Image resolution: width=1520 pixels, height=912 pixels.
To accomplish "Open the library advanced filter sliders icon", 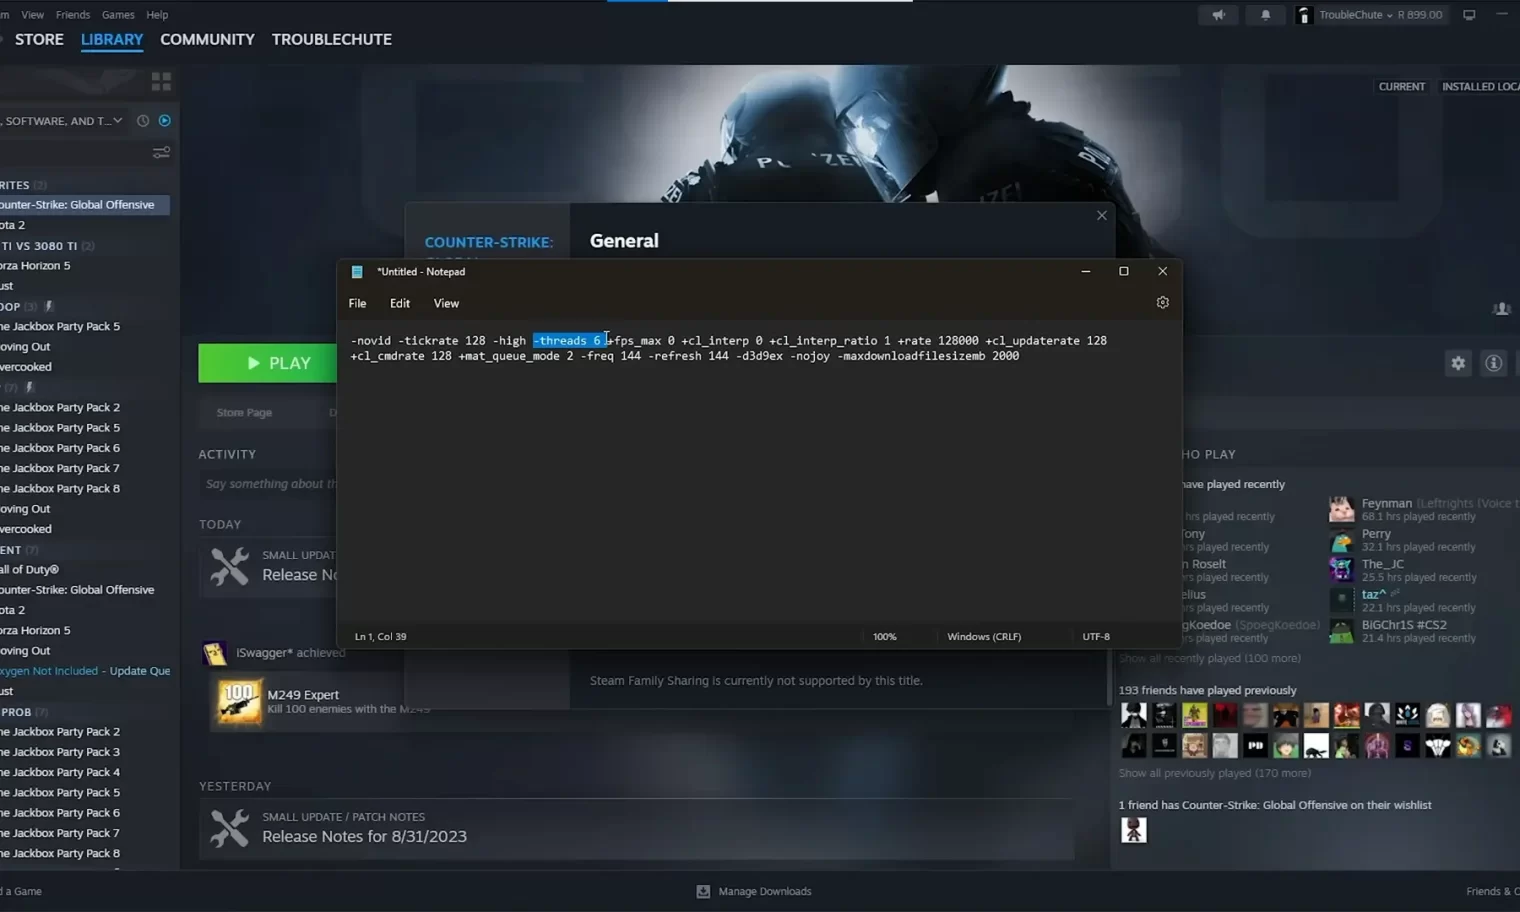I will tap(161, 153).
